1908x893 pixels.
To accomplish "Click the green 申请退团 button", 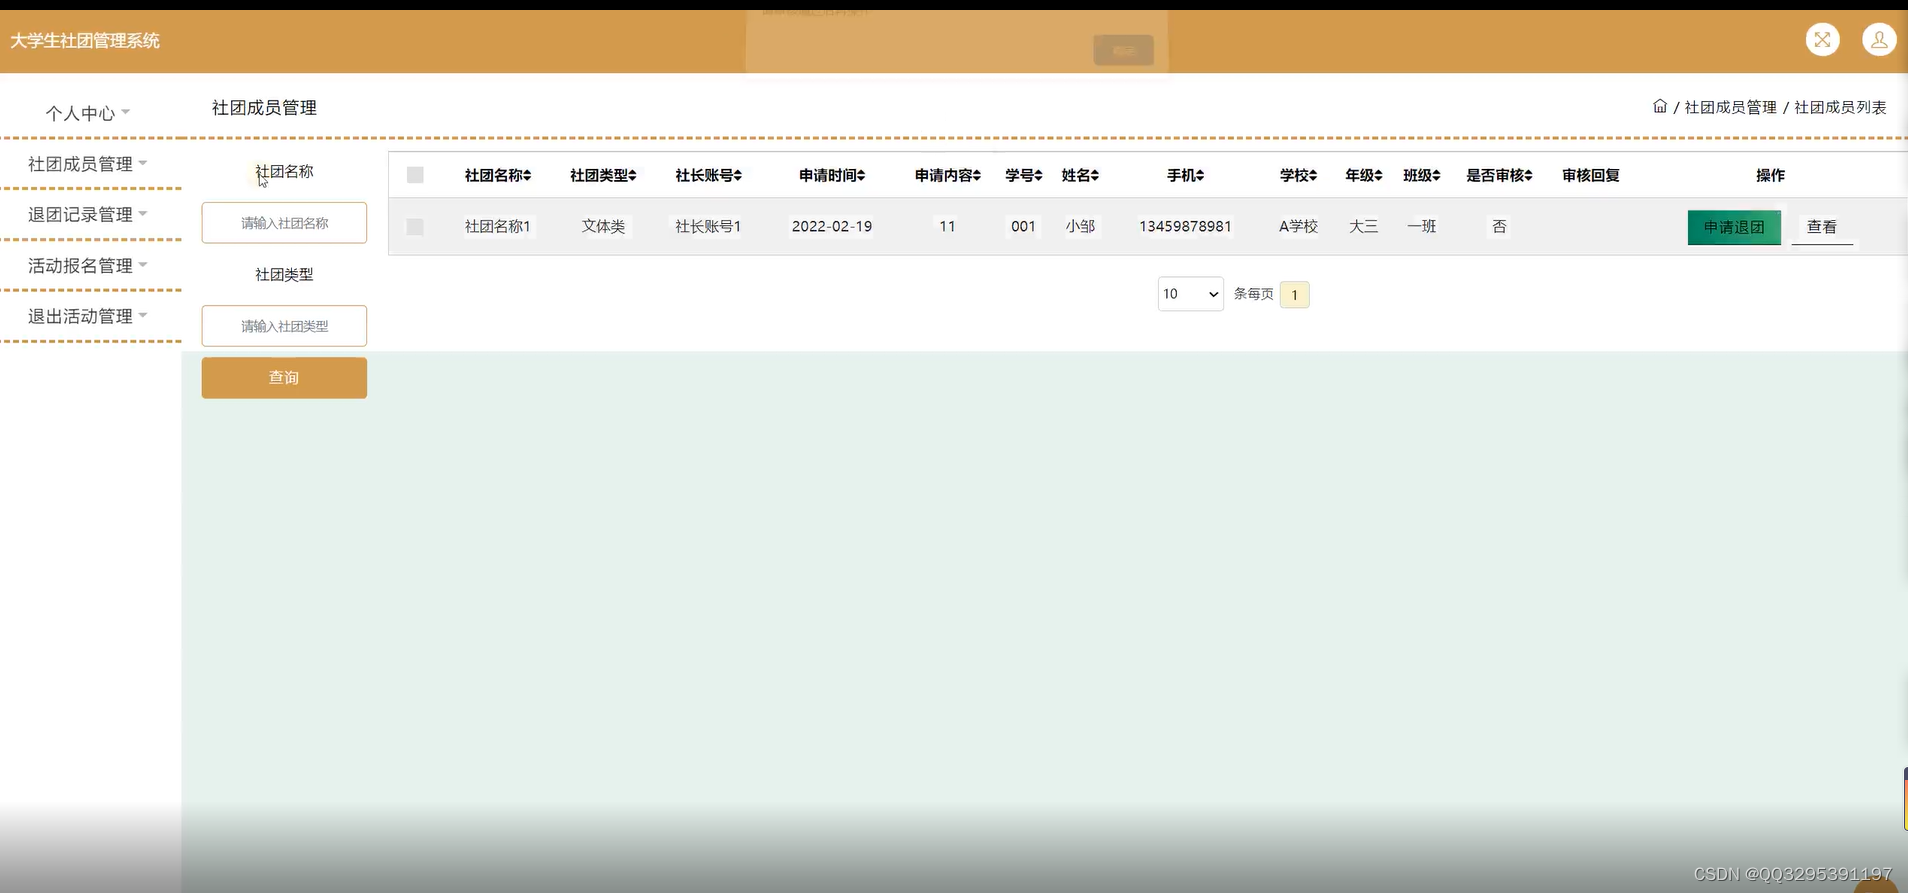I will pos(1734,227).
